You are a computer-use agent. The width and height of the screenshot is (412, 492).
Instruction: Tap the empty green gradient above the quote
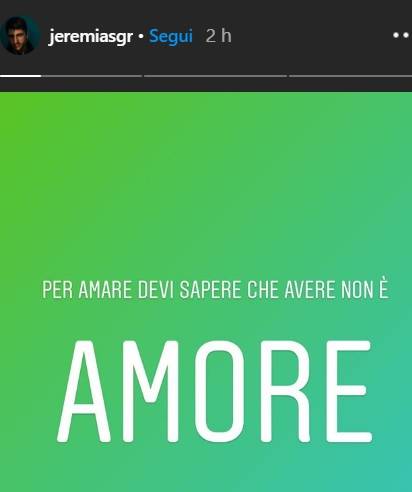click(206, 183)
